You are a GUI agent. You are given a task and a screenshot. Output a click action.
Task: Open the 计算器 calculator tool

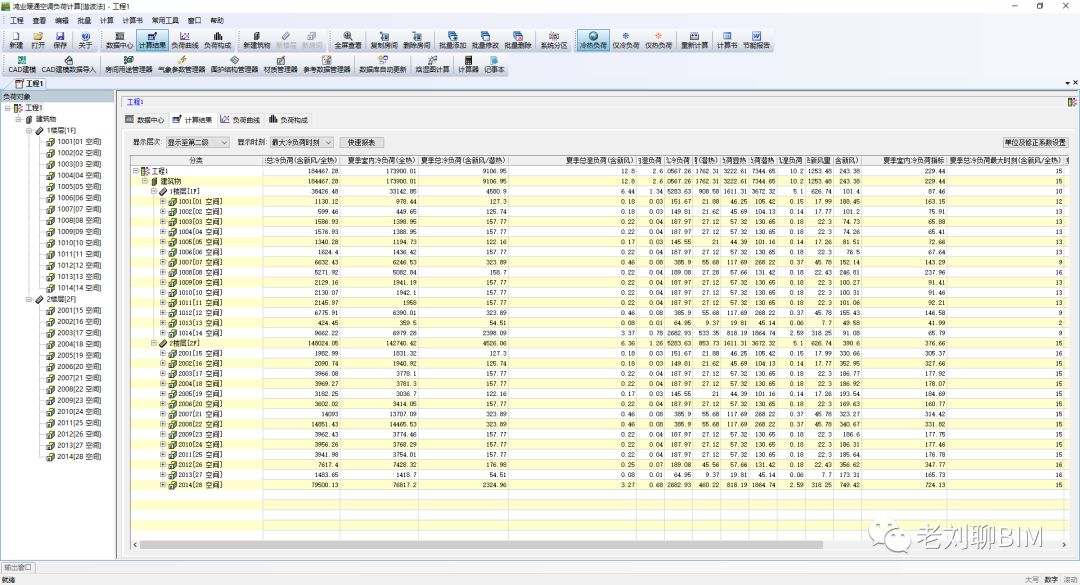tap(468, 65)
